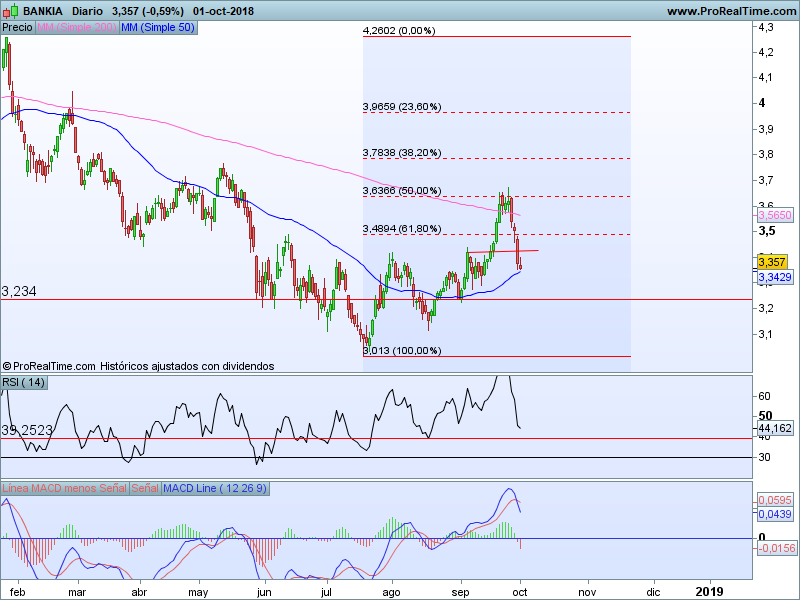
Task: Click the 3,8 price axis label
Action: pyautogui.click(x=766, y=154)
